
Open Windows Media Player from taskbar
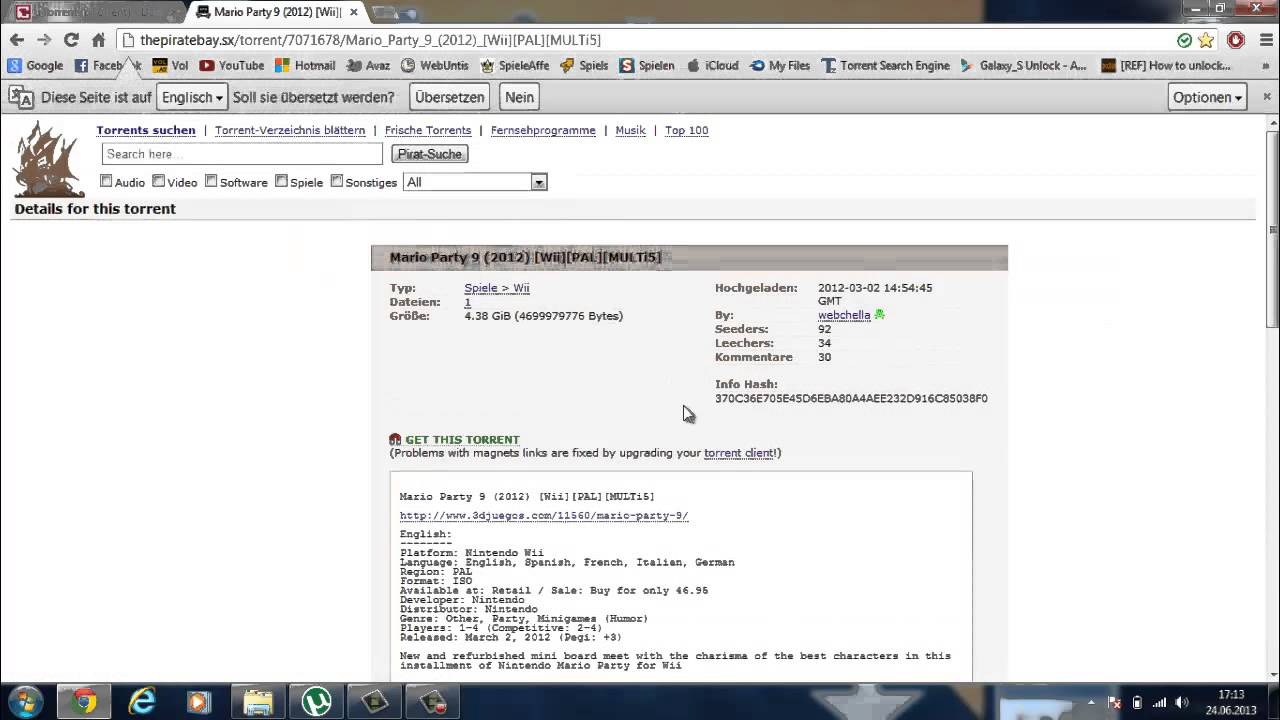pos(199,702)
